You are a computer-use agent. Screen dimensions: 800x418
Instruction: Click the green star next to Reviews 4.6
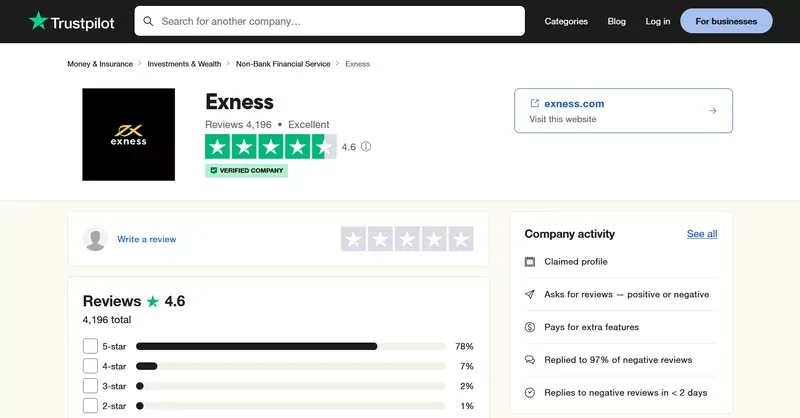click(x=153, y=302)
